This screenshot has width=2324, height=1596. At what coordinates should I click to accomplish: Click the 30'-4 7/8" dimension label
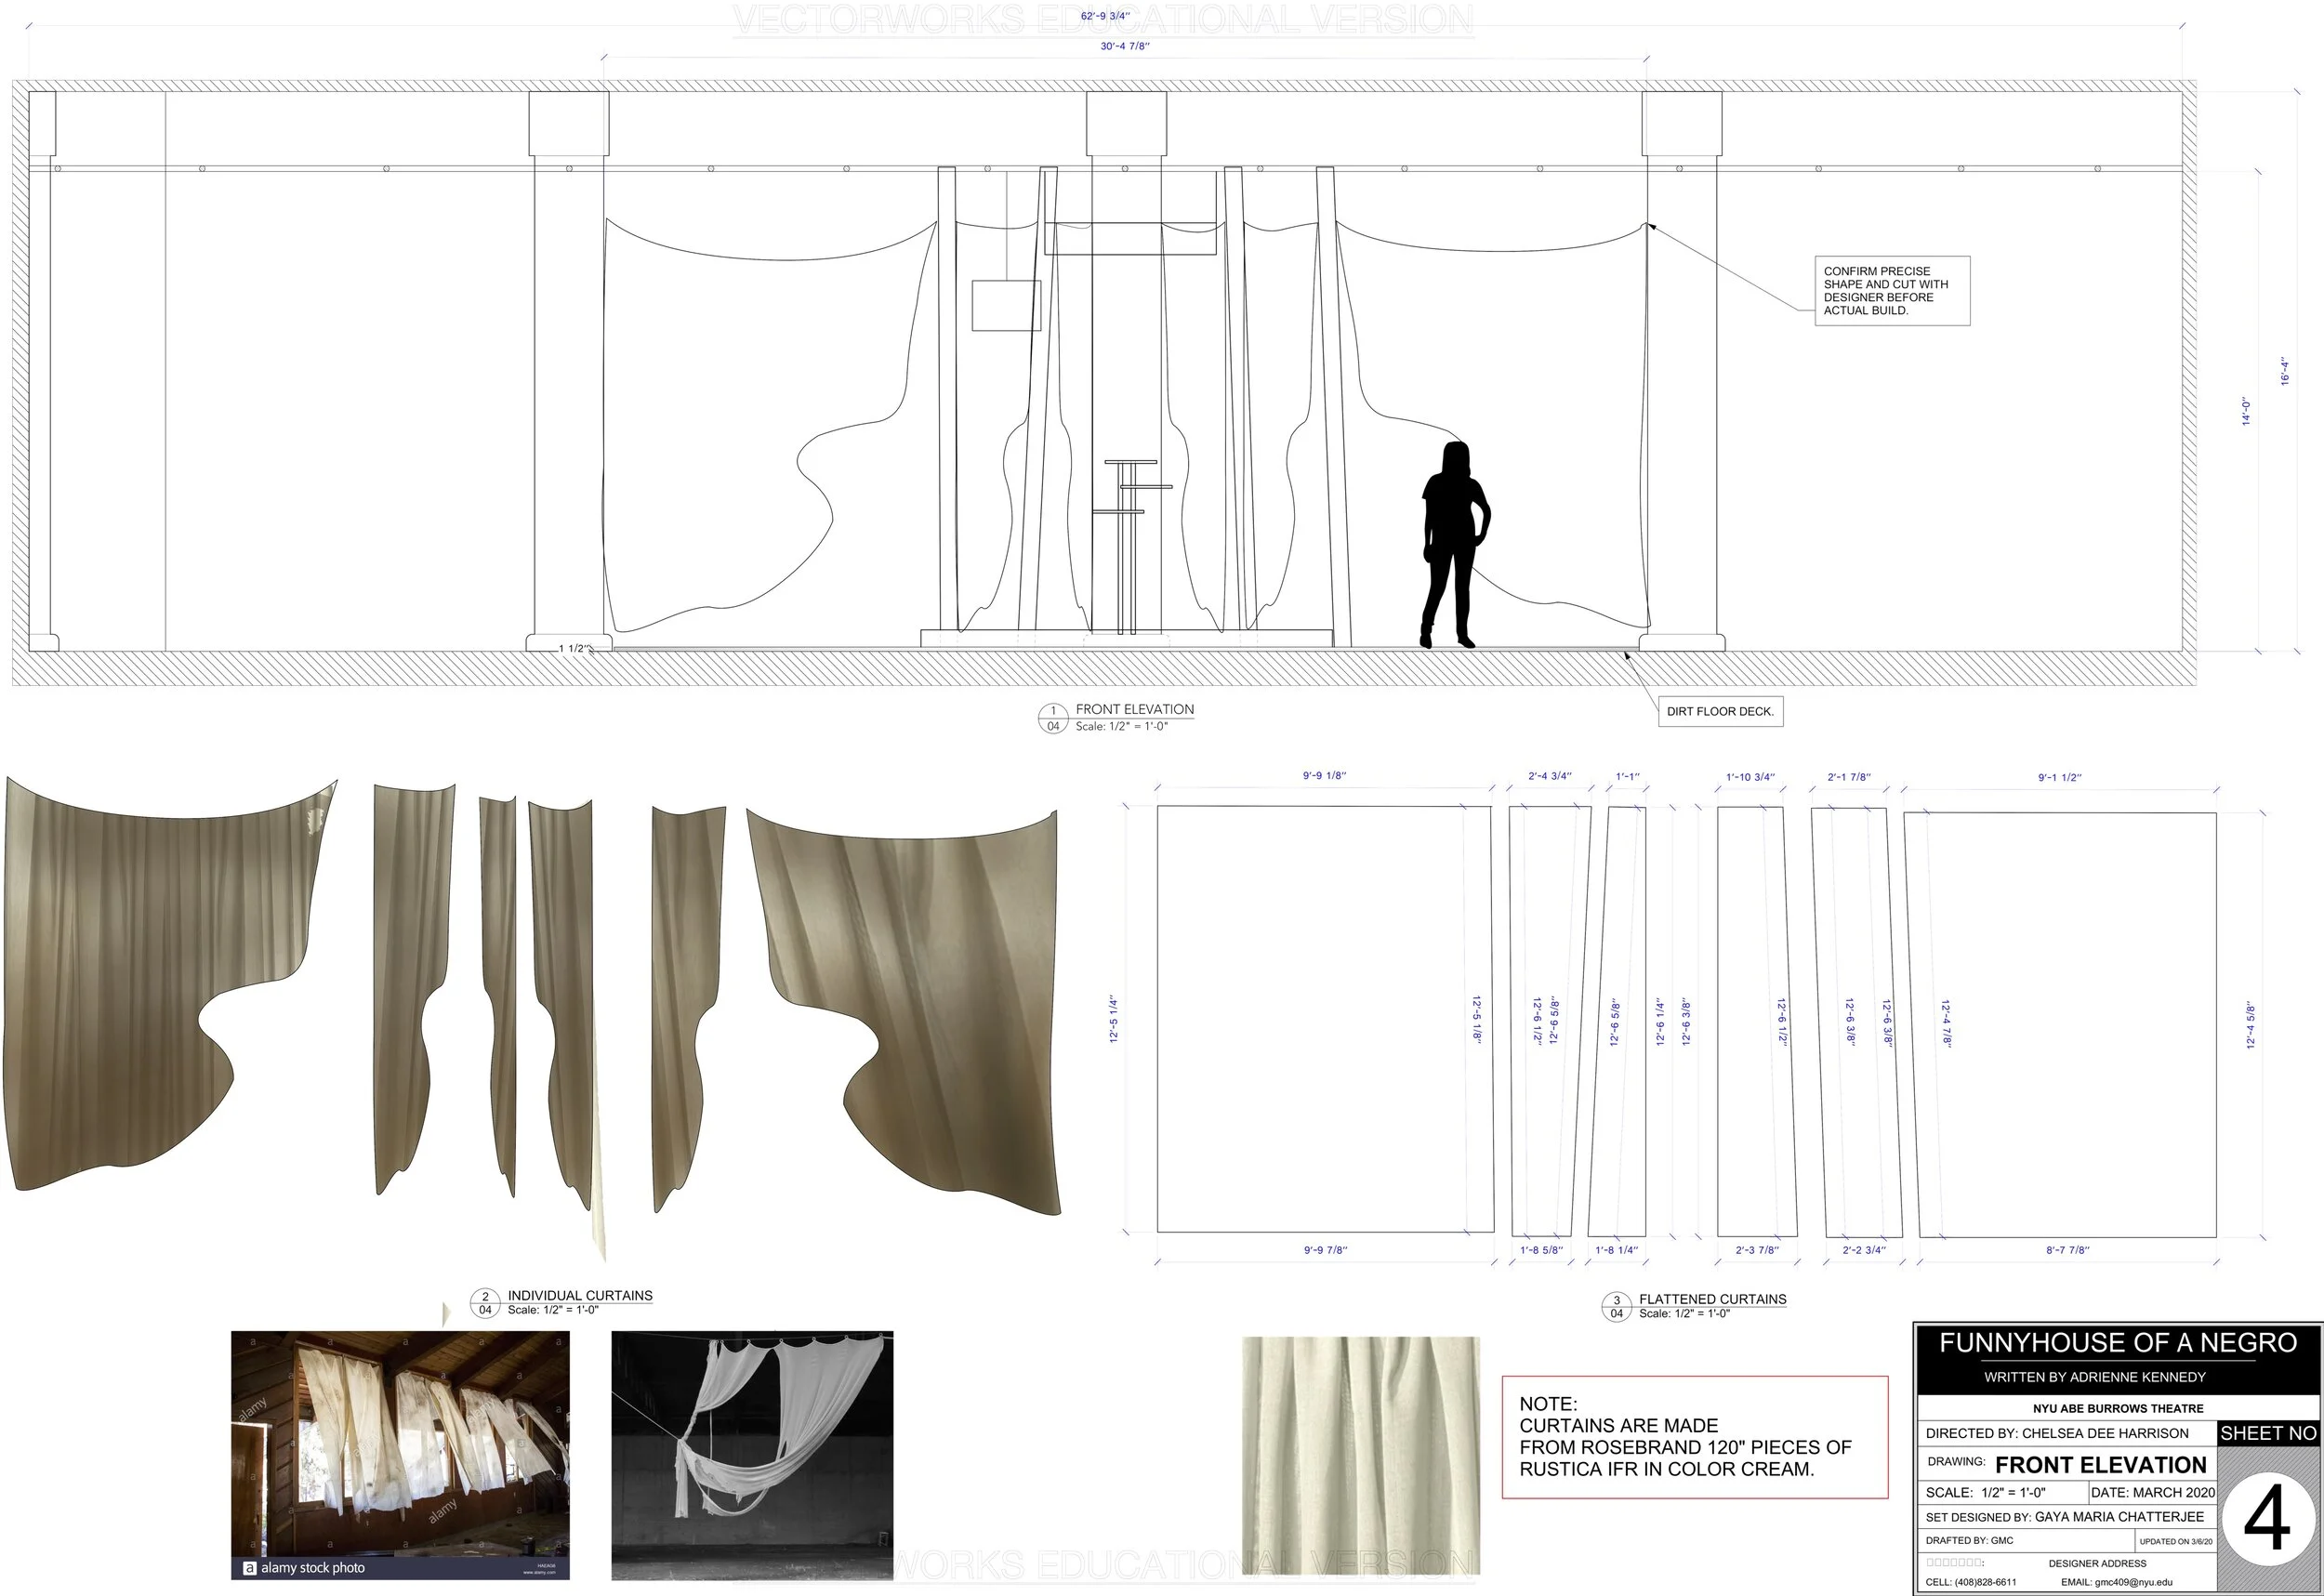click(1124, 46)
